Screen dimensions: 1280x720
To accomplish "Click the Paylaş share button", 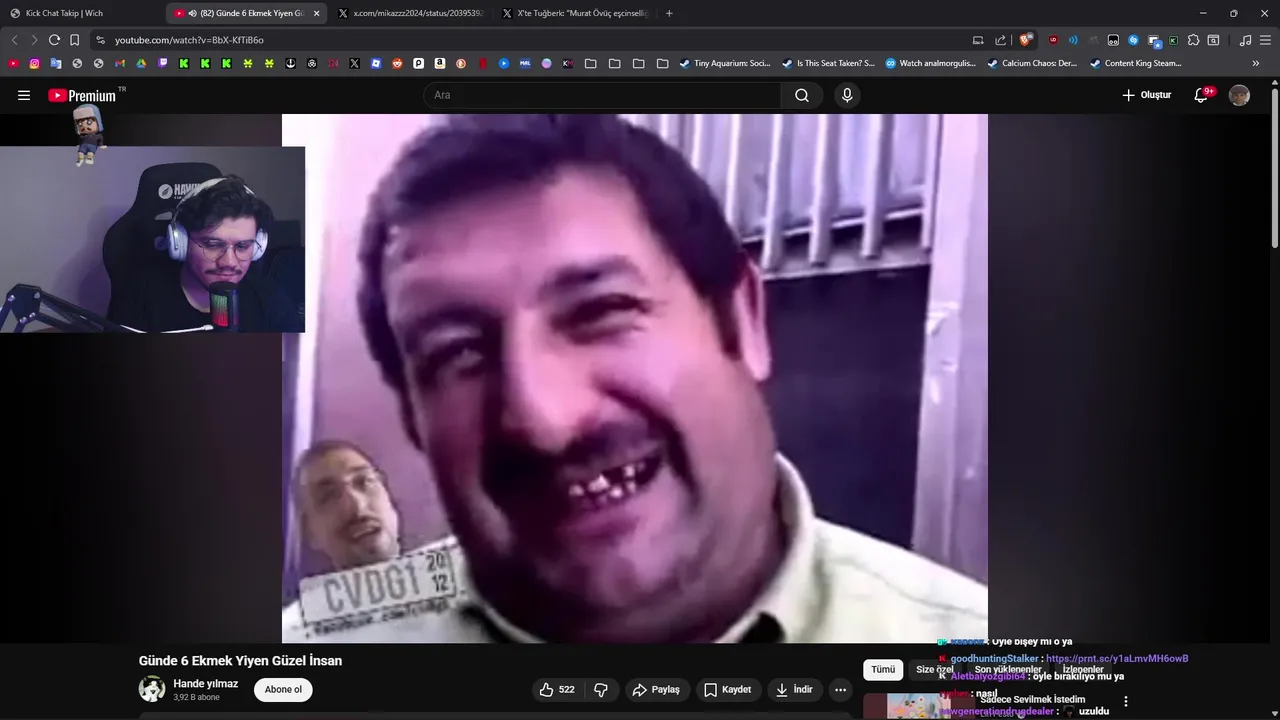I will click(x=656, y=689).
